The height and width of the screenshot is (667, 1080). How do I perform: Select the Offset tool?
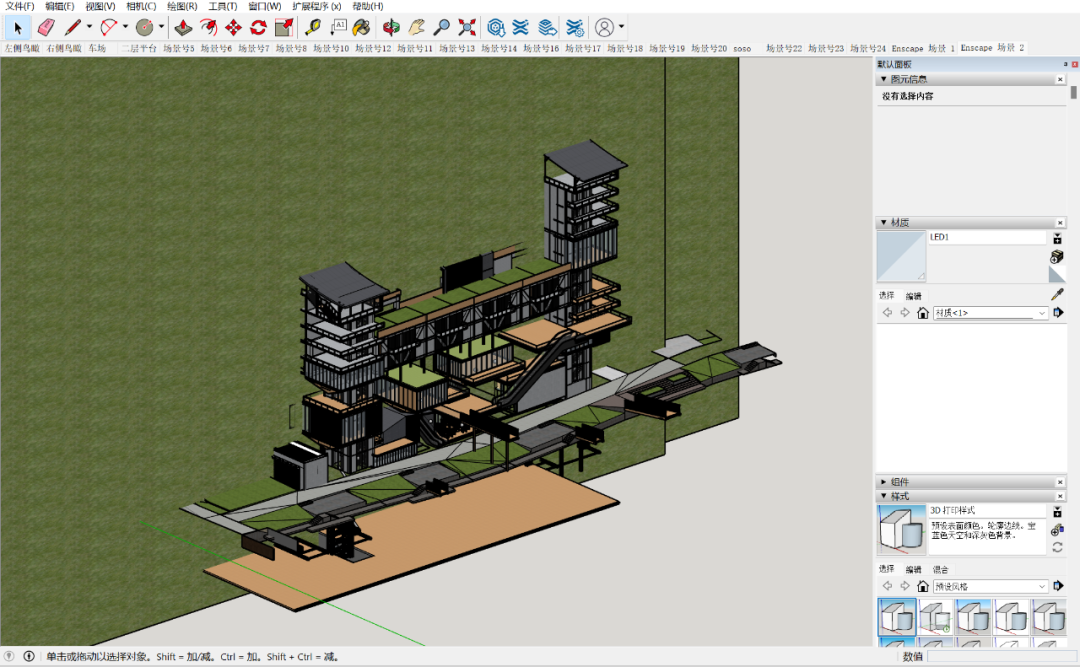pyautogui.click(x=208, y=28)
